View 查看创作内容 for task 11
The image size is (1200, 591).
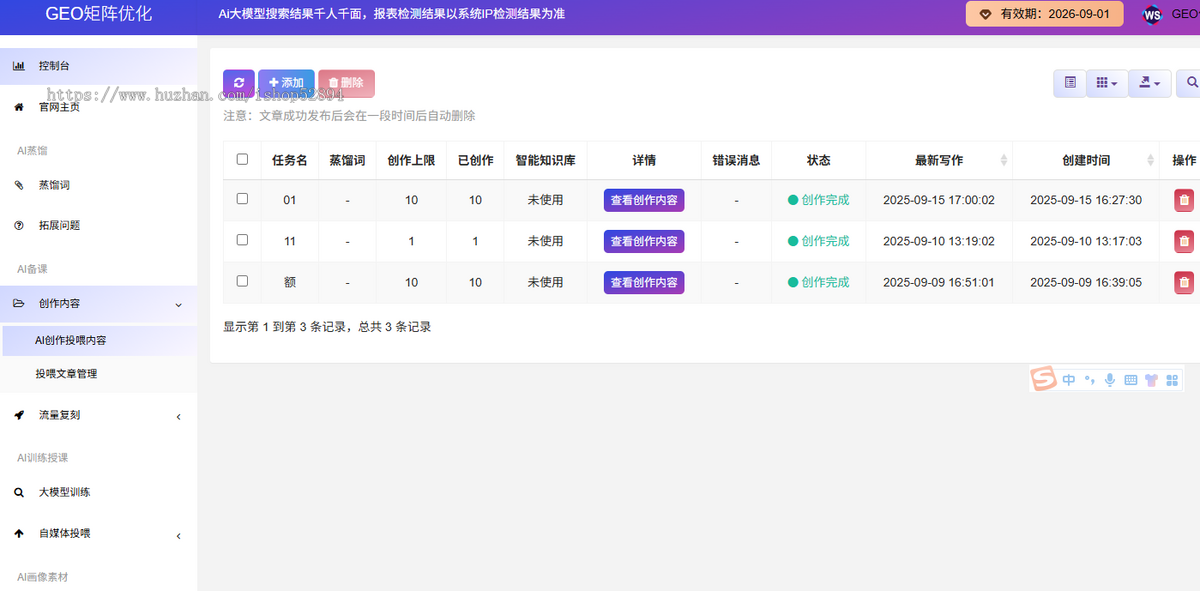644,241
